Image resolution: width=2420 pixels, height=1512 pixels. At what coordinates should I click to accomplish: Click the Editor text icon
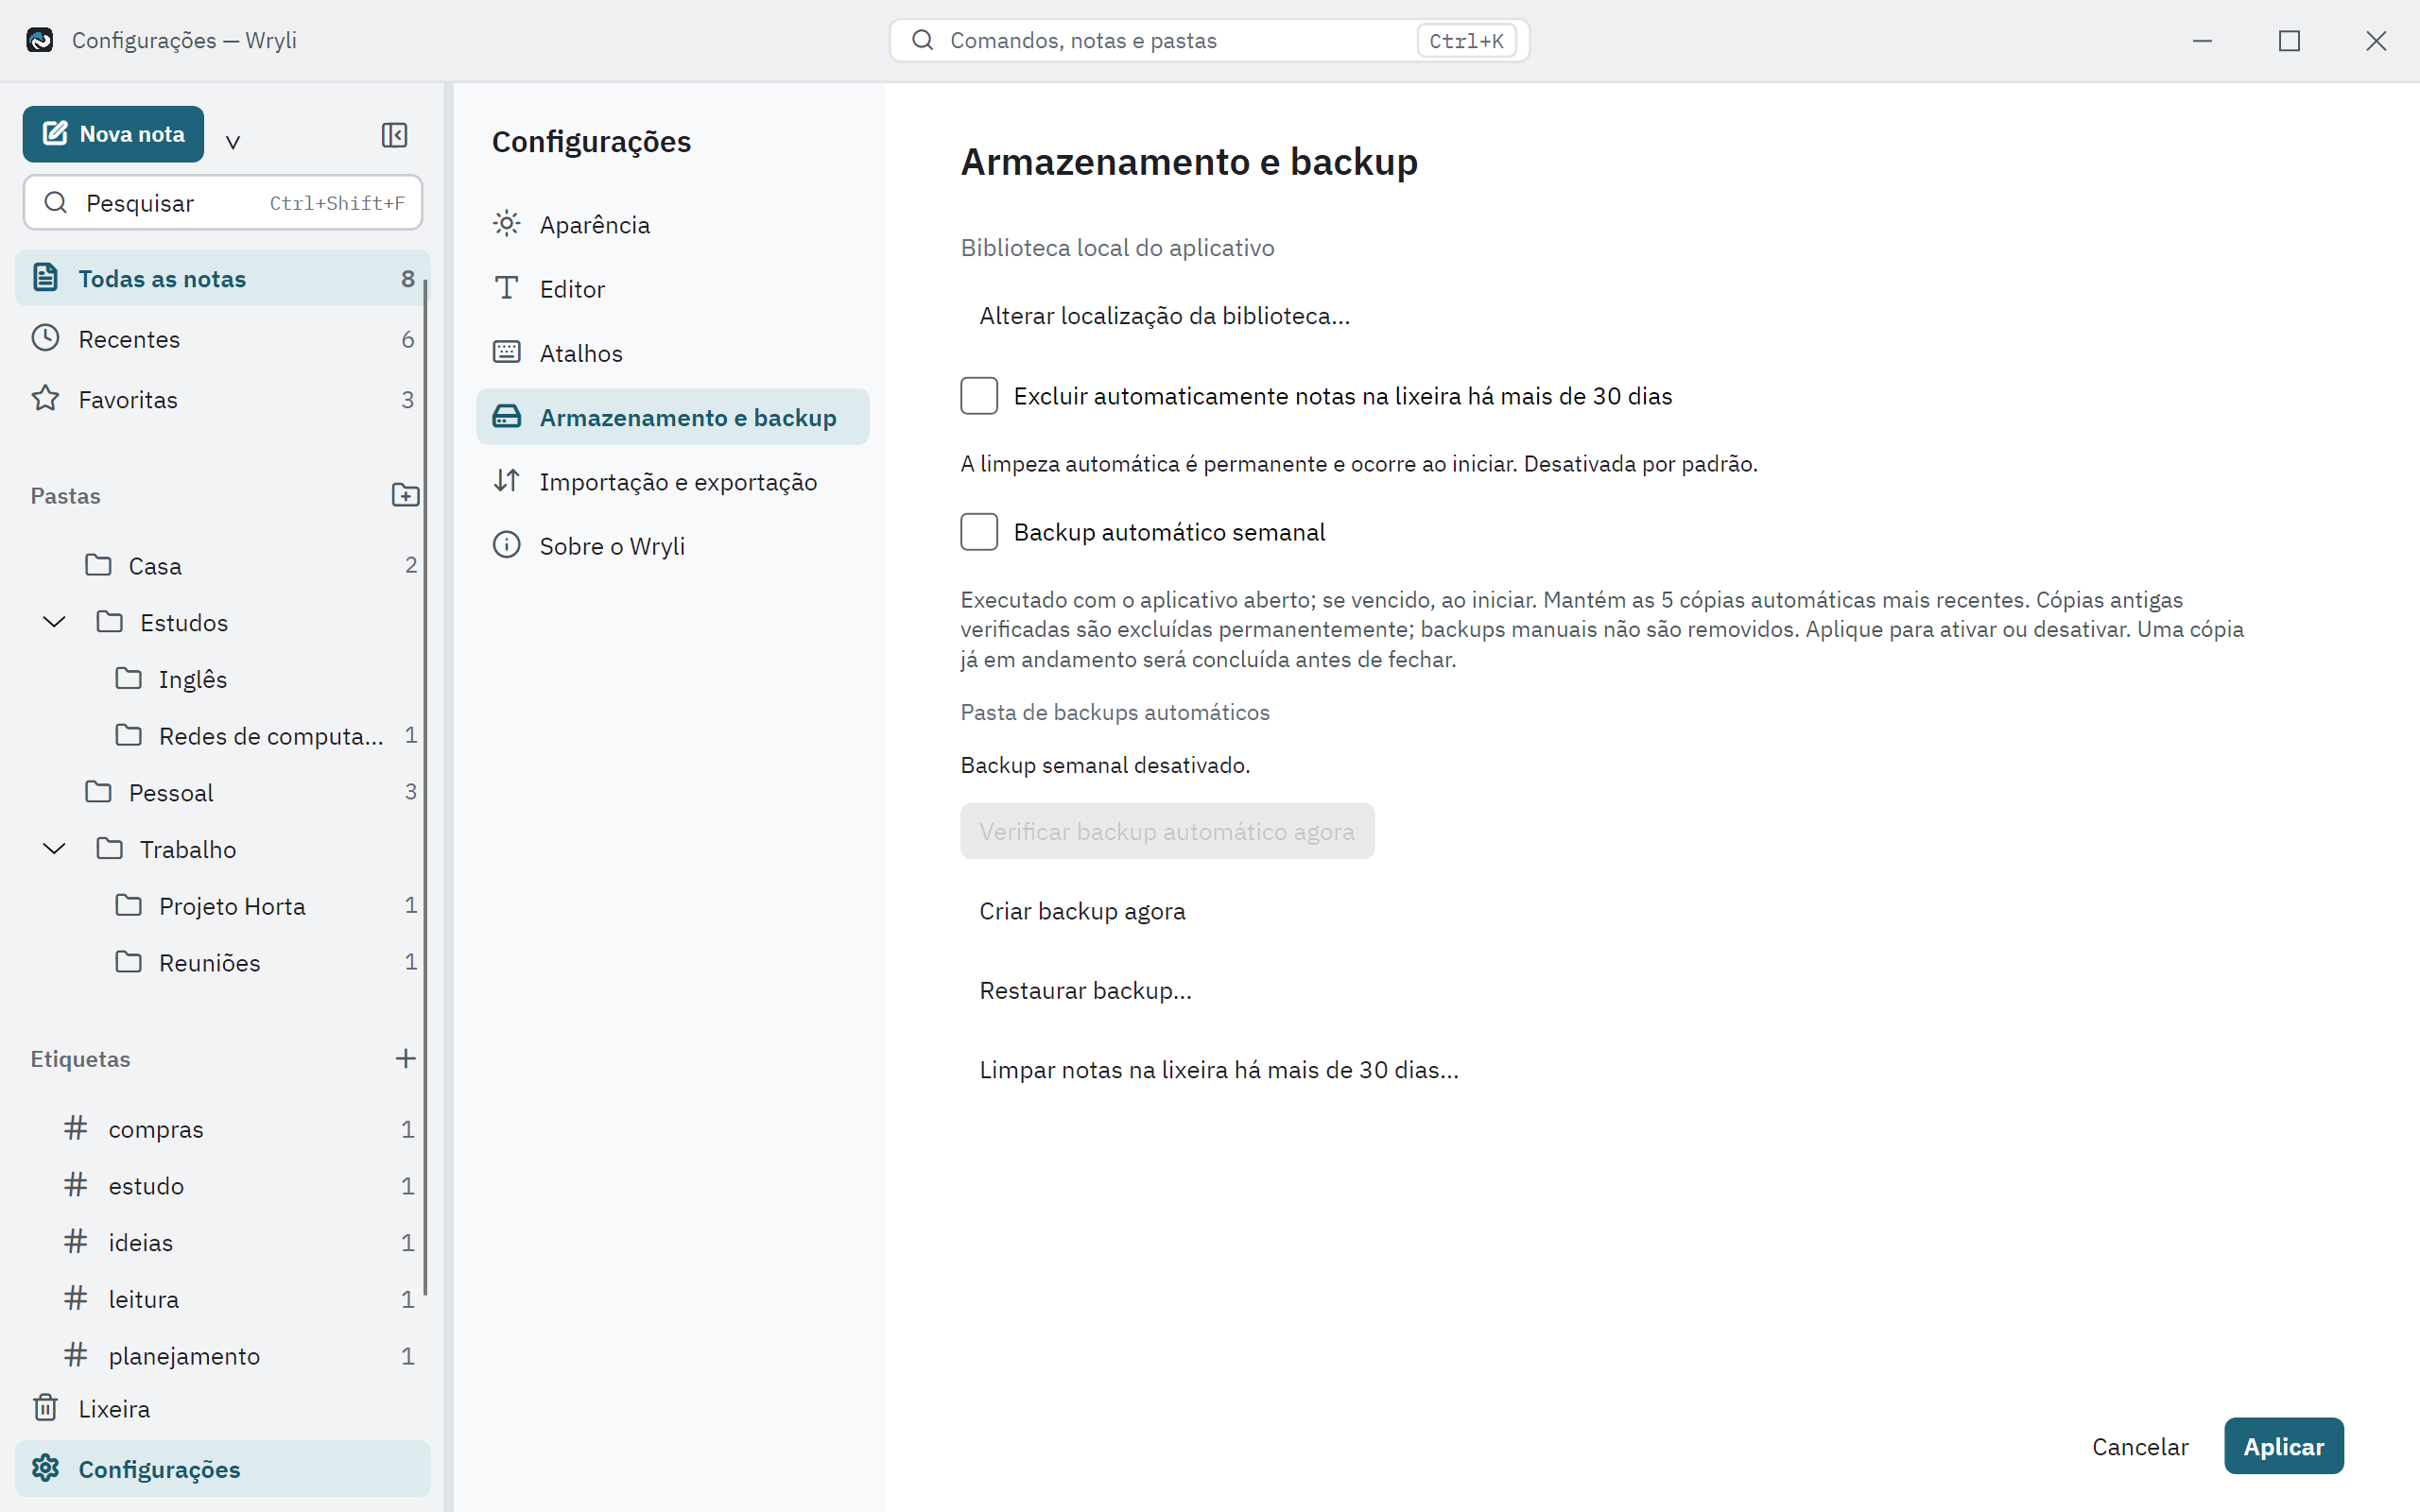click(507, 288)
